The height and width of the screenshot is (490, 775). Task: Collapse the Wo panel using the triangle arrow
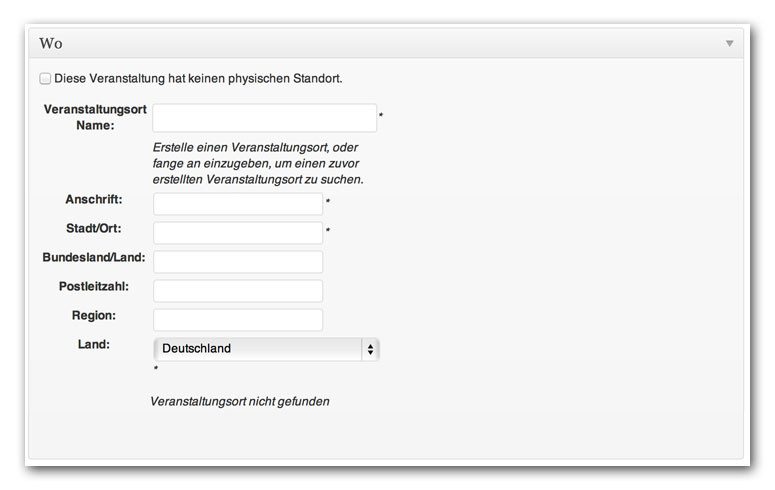coord(729,44)
